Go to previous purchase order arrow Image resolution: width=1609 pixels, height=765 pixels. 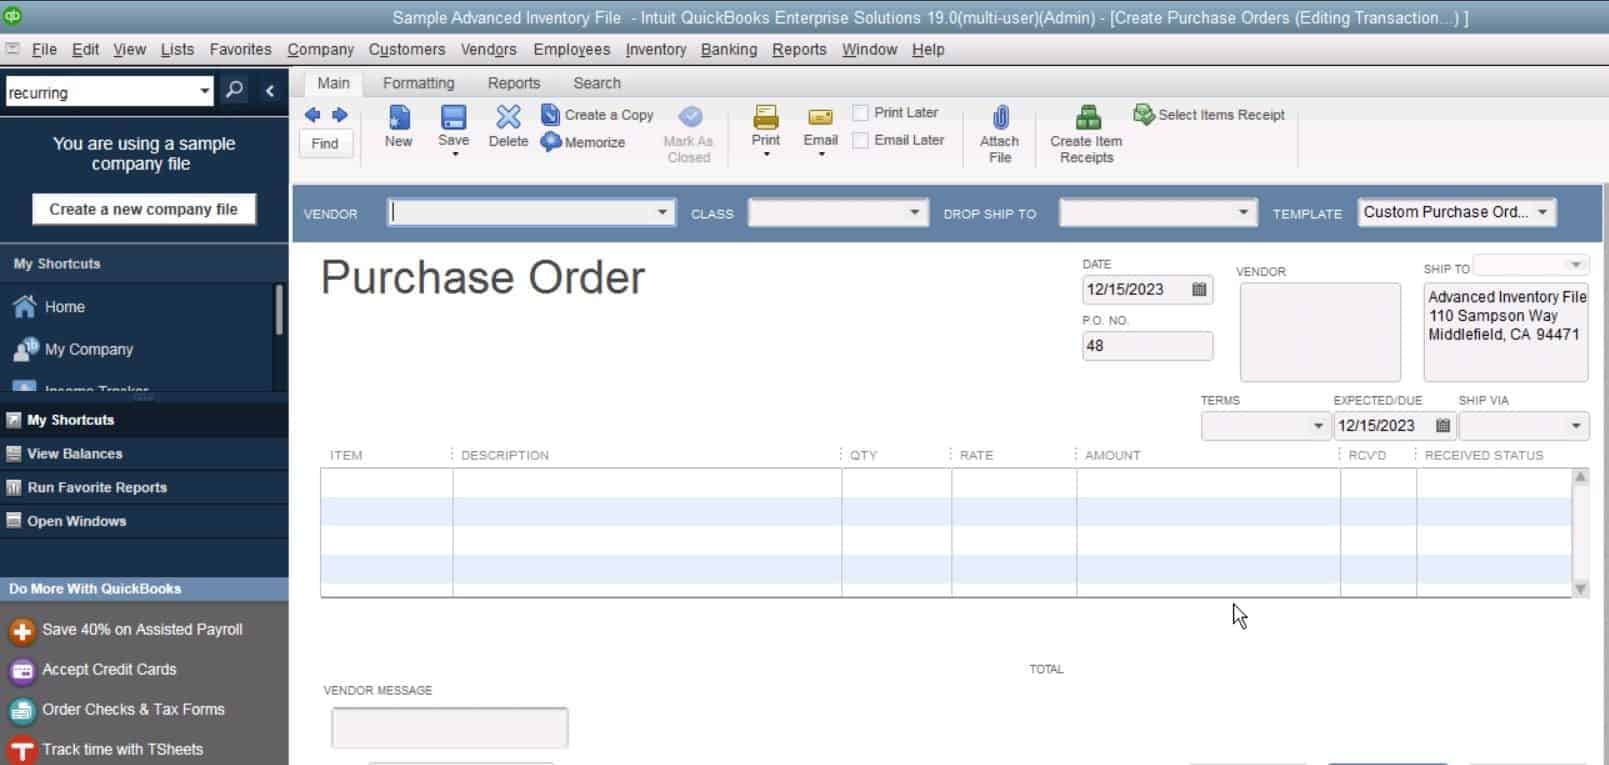point(312,115)
